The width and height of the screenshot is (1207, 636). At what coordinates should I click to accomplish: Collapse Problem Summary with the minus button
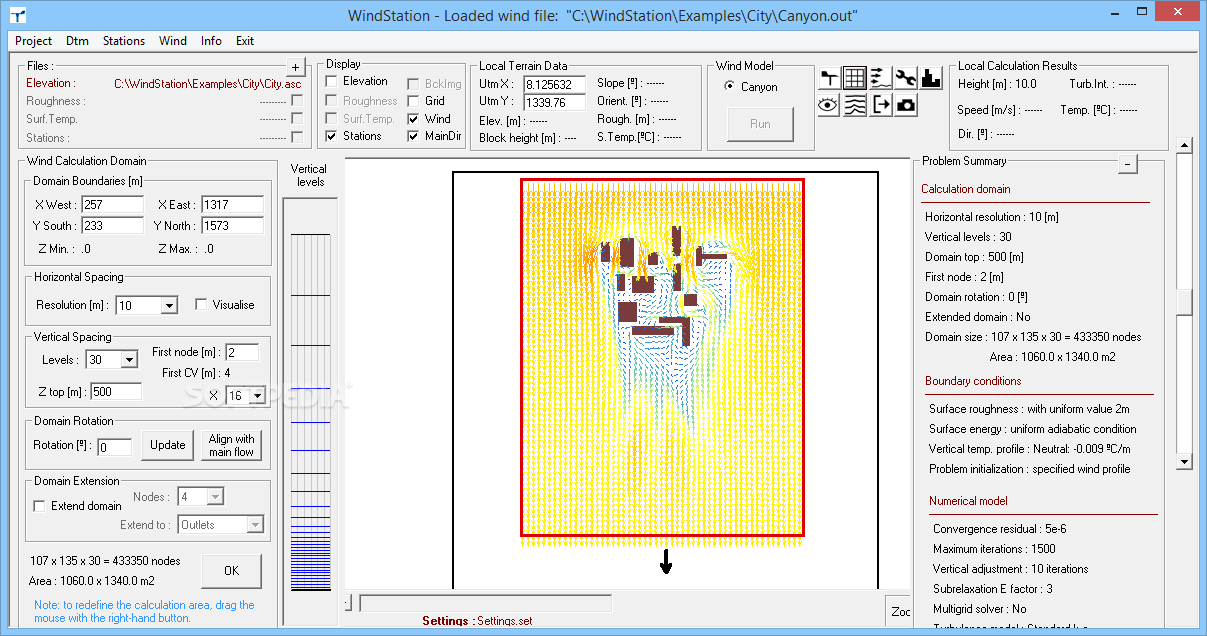(x=1128, y=164)
